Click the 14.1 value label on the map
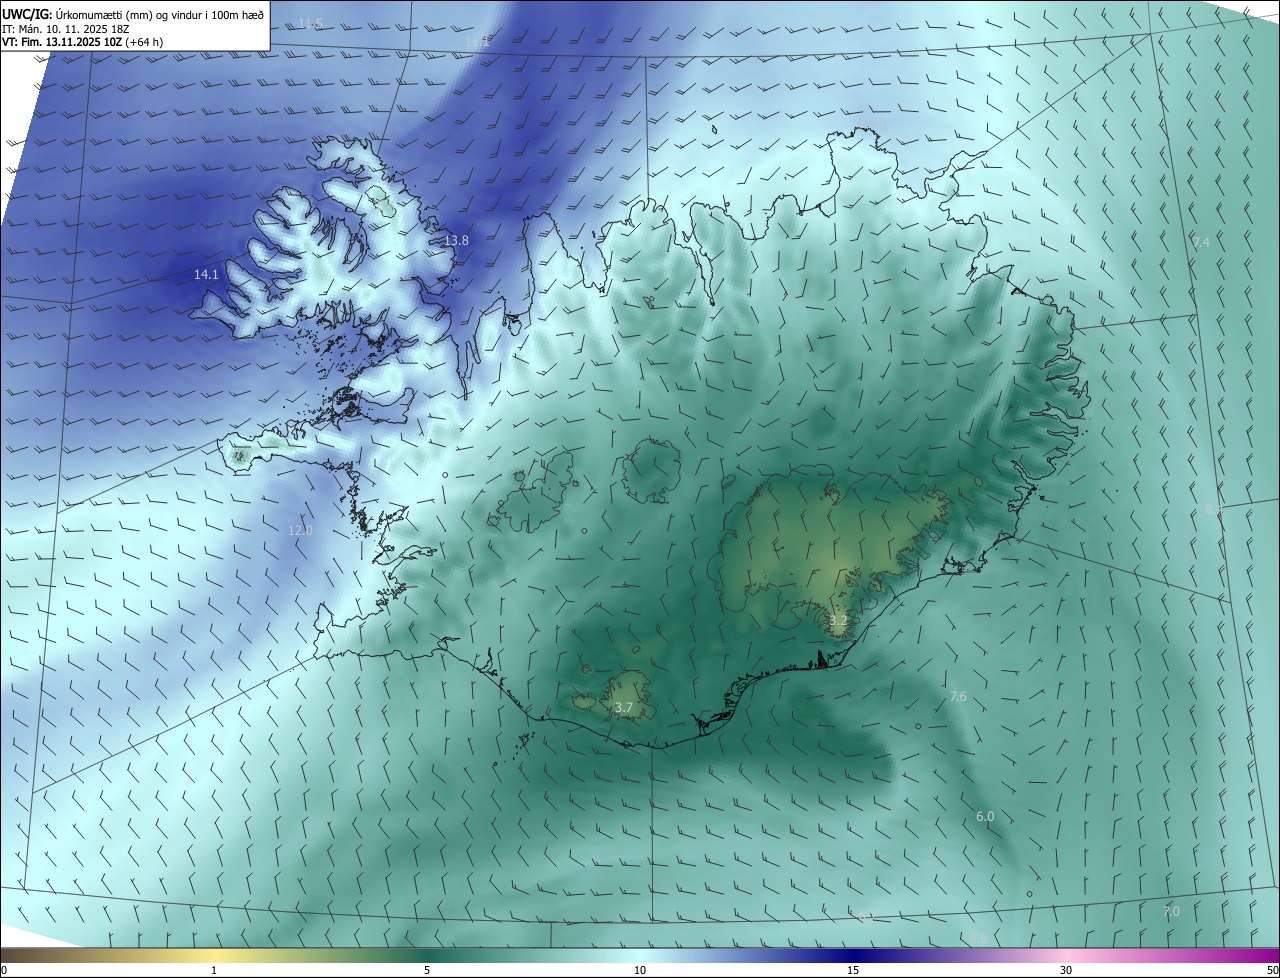Viewport: 1280px width, 978px height. (x=206, y=274)
